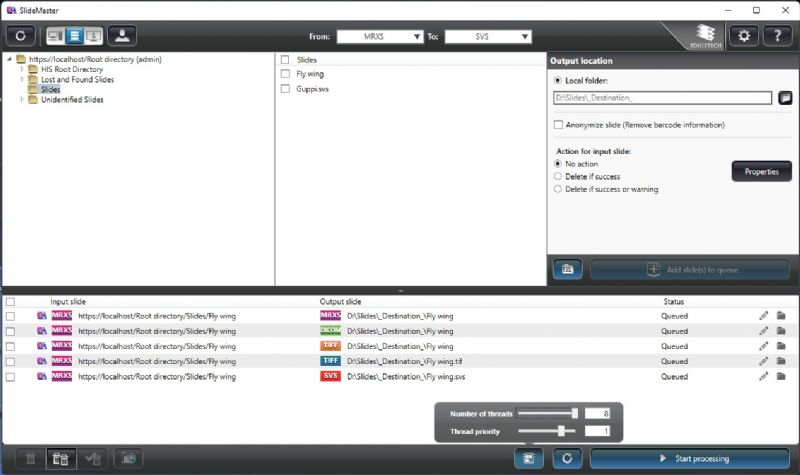The width and height of the screenshot is (800, 475).
Task: Select HIS Root Directory folder
Action: click(x=72, y=69)
